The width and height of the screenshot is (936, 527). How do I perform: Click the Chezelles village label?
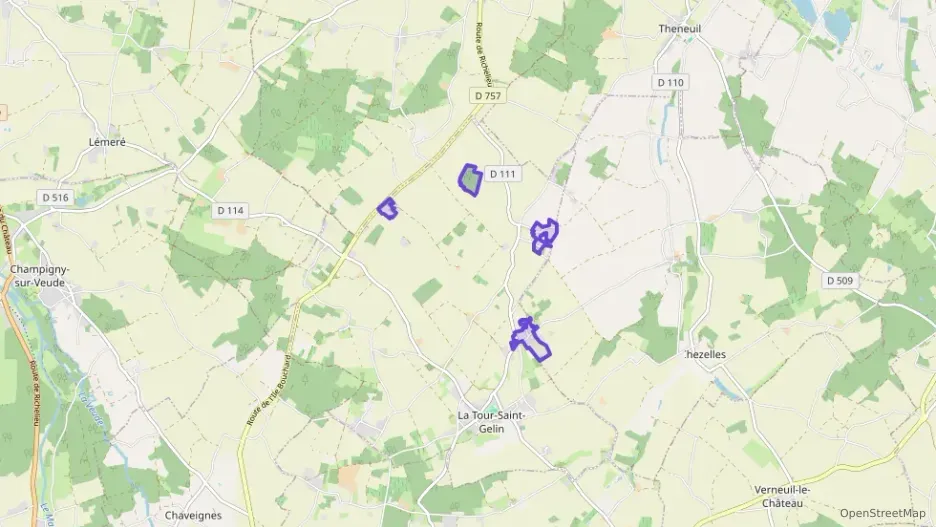[x=705, y=355]
